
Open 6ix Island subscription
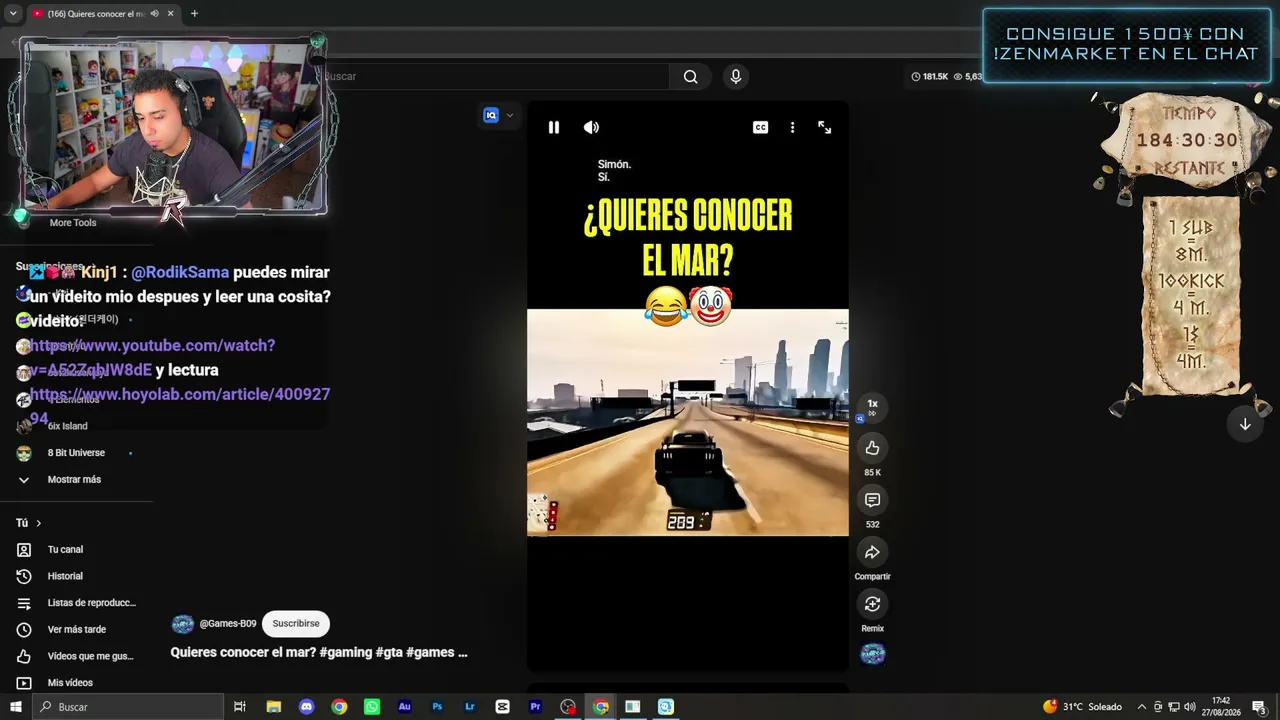[x=68, y=426]
